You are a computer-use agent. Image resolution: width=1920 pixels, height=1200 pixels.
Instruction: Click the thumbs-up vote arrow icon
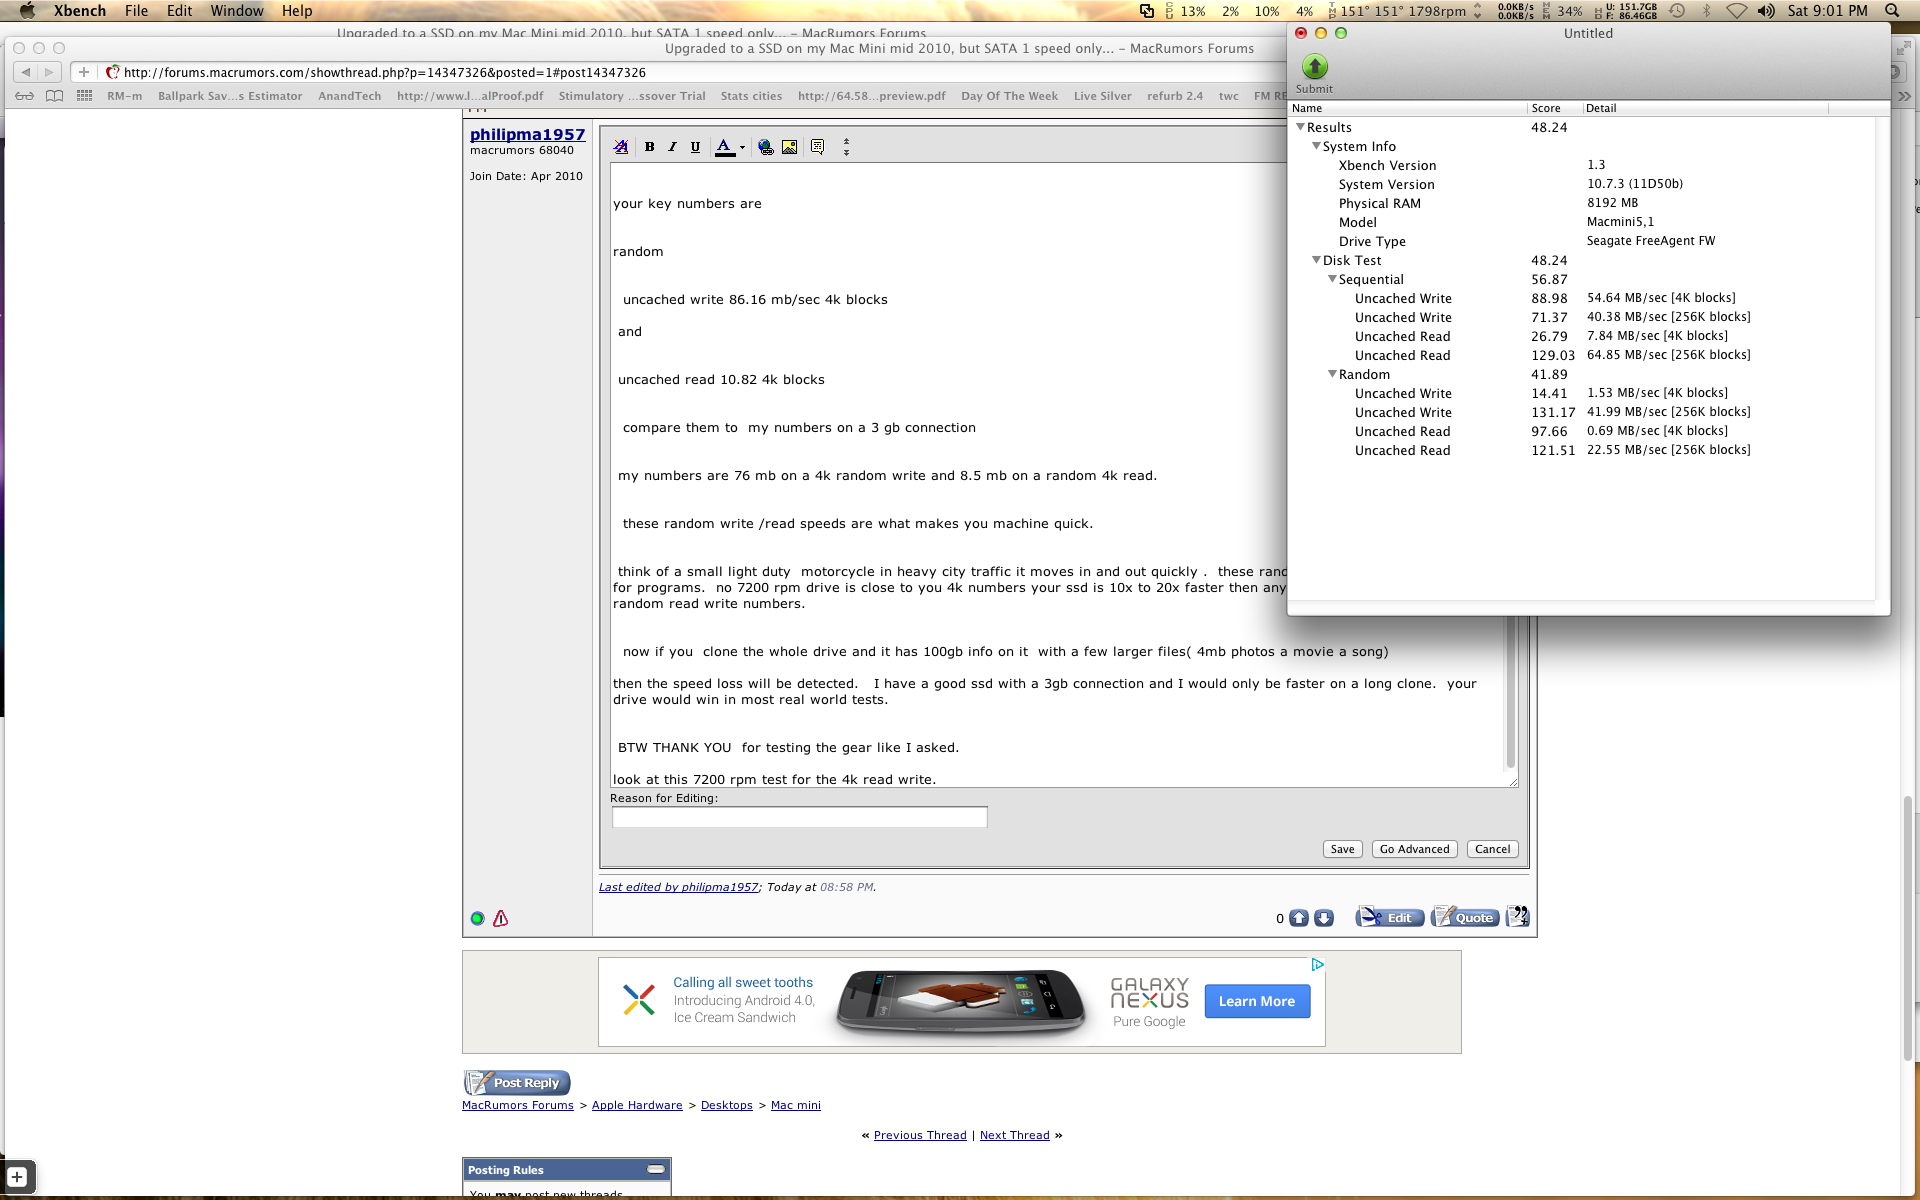[x=1299, y=918]
